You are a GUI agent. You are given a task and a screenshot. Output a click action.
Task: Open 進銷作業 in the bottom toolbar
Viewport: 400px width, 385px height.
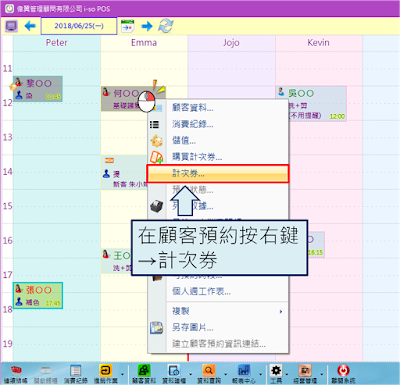[x=105, y=374]
